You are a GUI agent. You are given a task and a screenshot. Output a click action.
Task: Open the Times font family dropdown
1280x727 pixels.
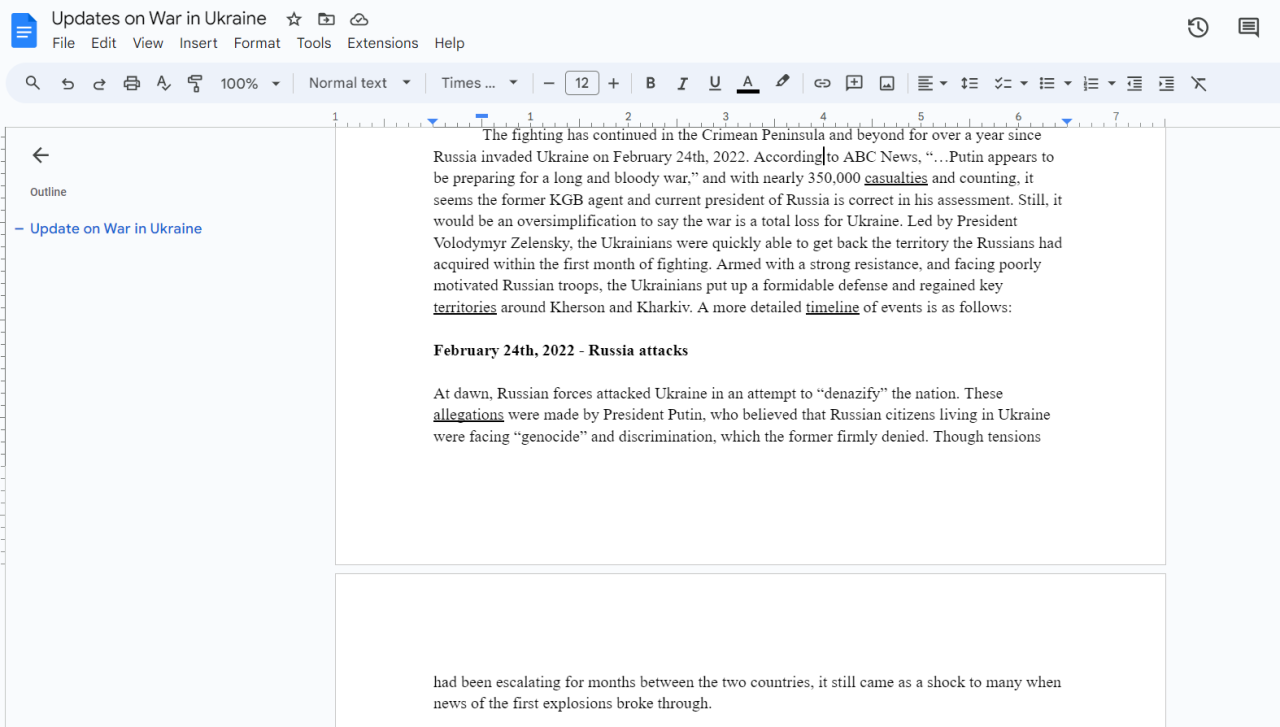tap(480, 83)
